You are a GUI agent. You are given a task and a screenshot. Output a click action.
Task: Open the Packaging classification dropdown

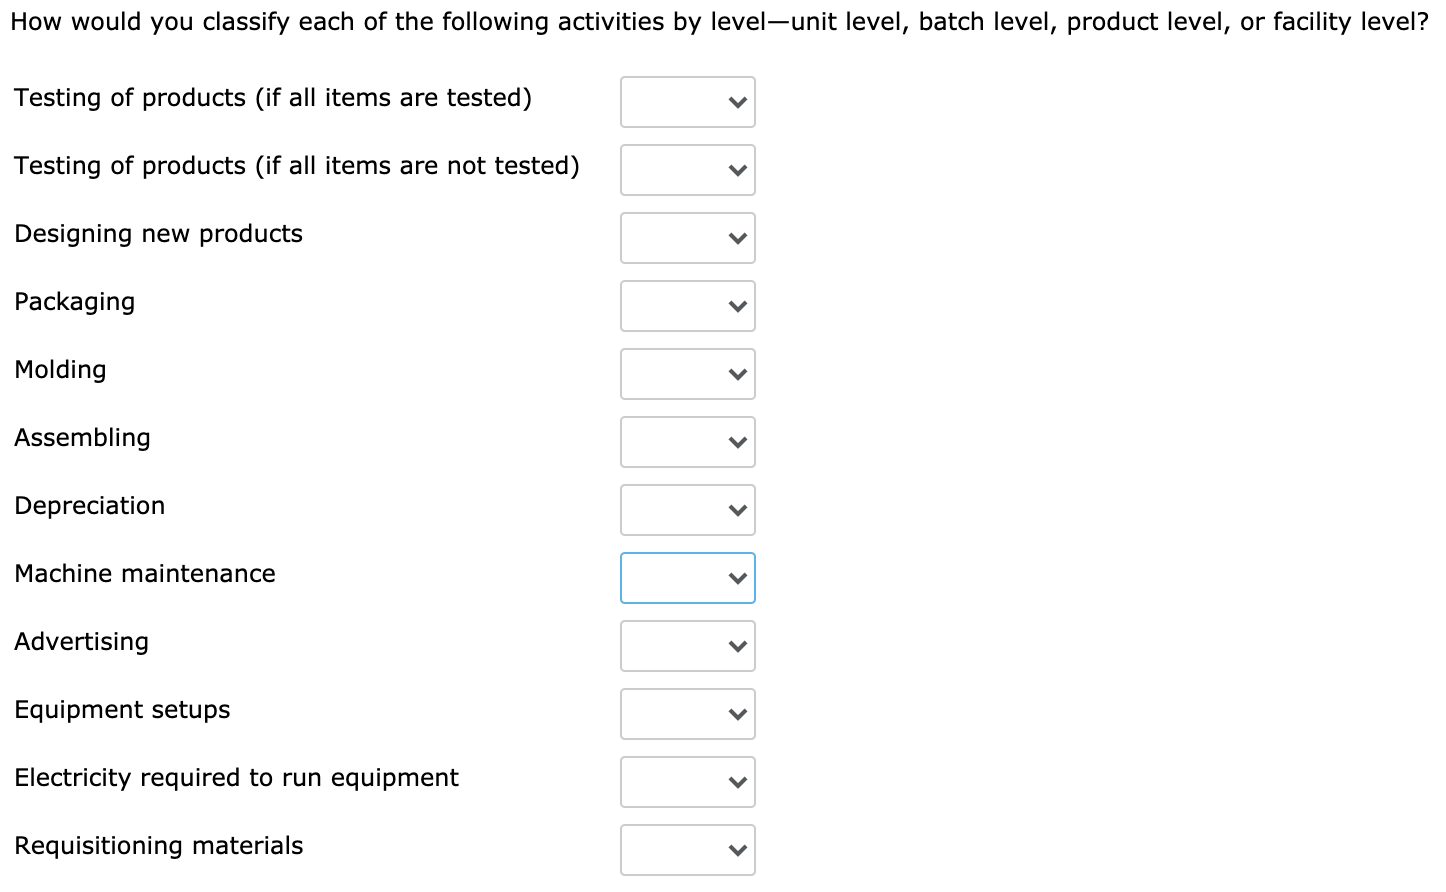(x=687, y=306)
